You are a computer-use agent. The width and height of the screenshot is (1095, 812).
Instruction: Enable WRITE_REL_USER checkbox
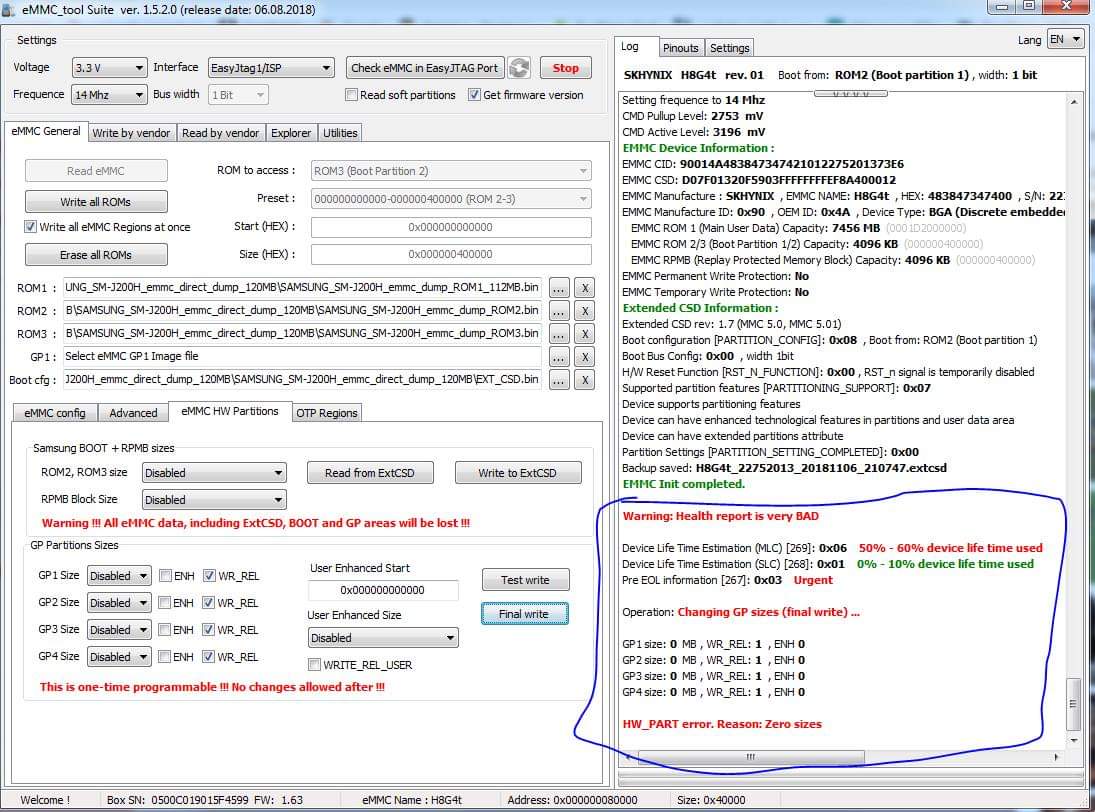coord(314,665)
